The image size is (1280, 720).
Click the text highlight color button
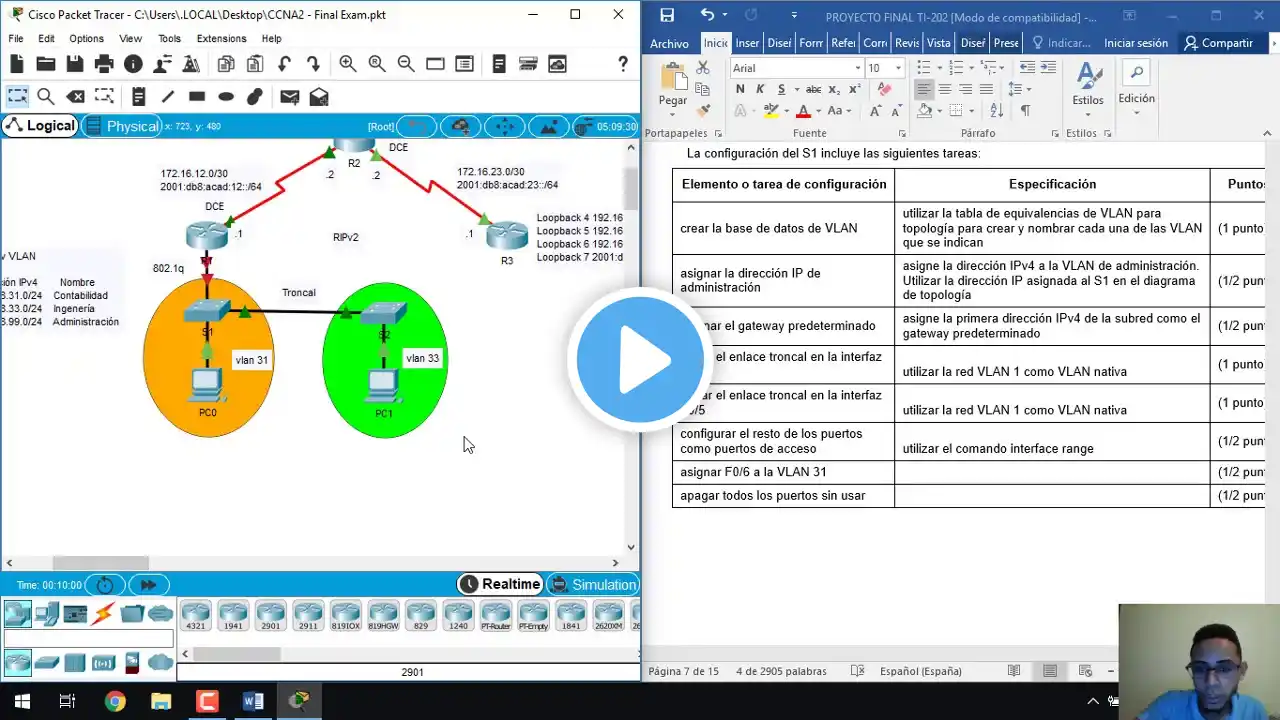770,111
